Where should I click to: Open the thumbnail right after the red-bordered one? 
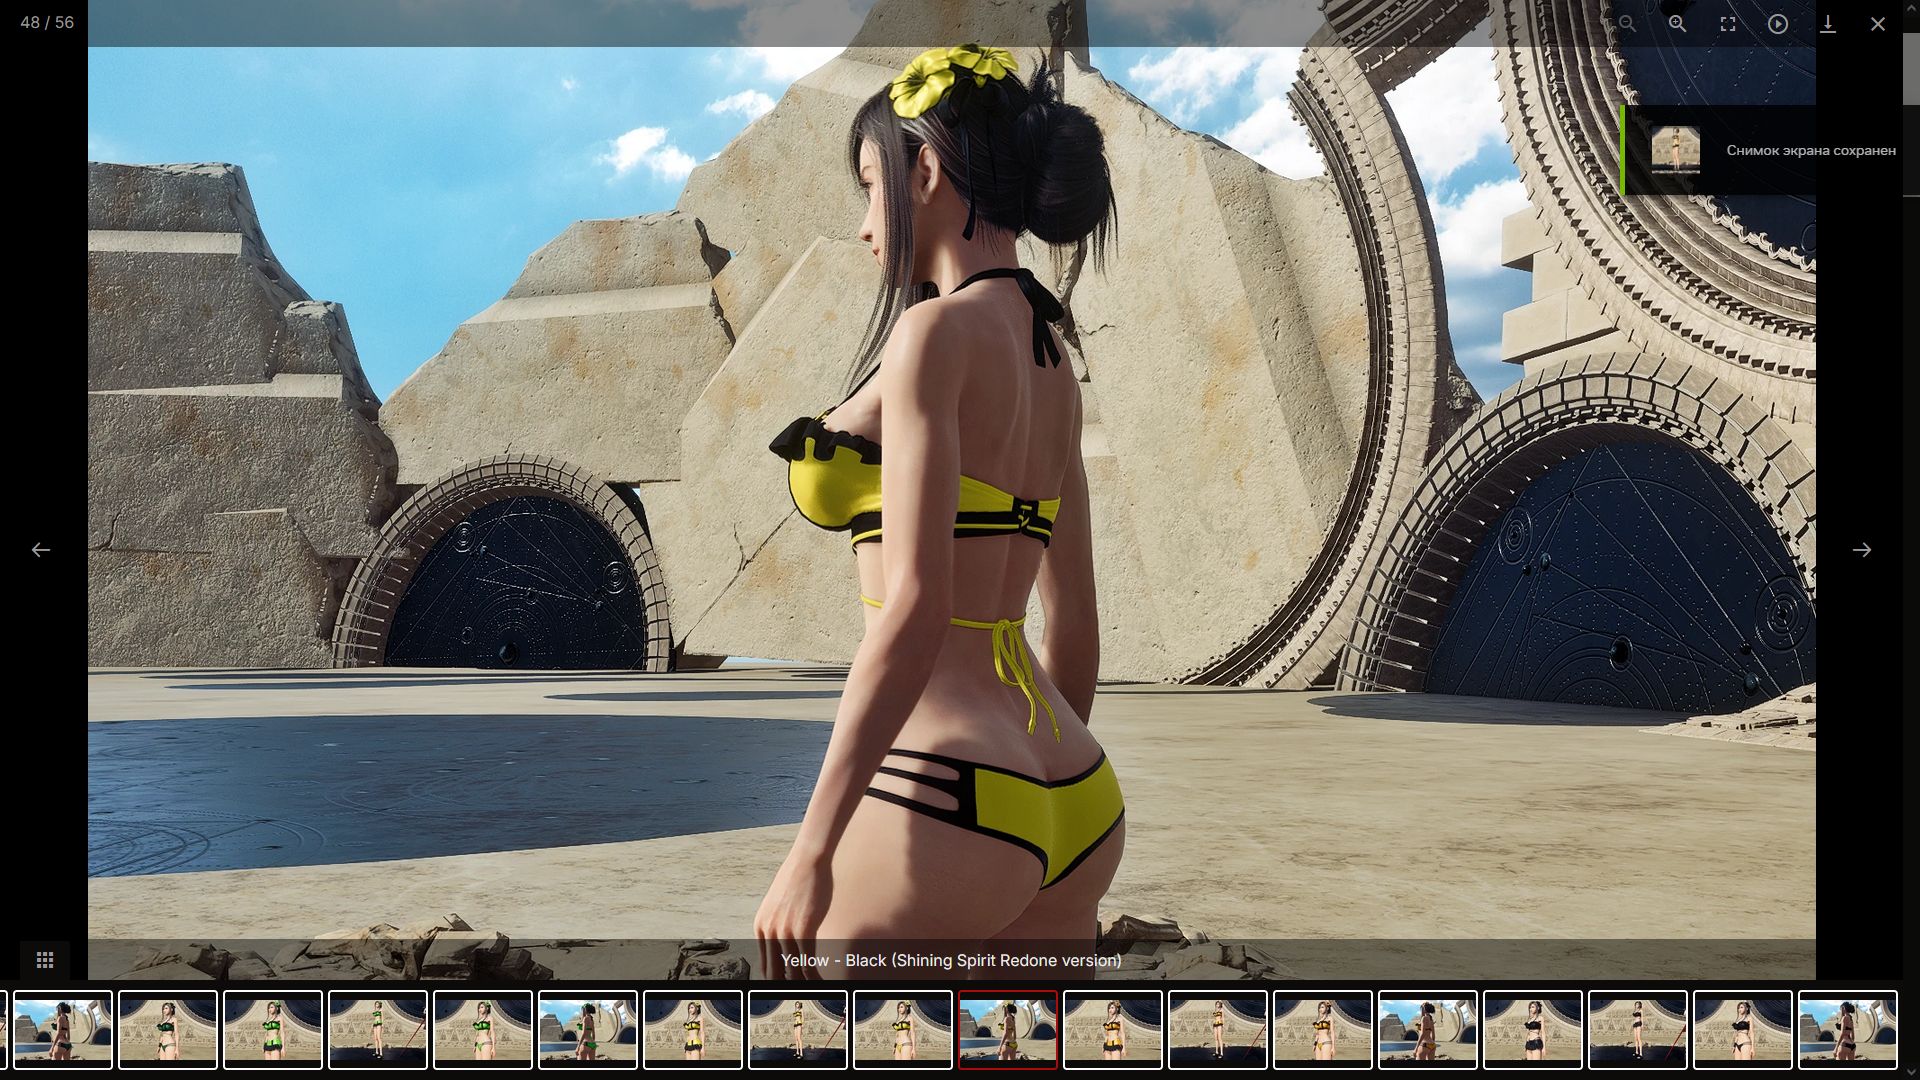point(1113,1030)
